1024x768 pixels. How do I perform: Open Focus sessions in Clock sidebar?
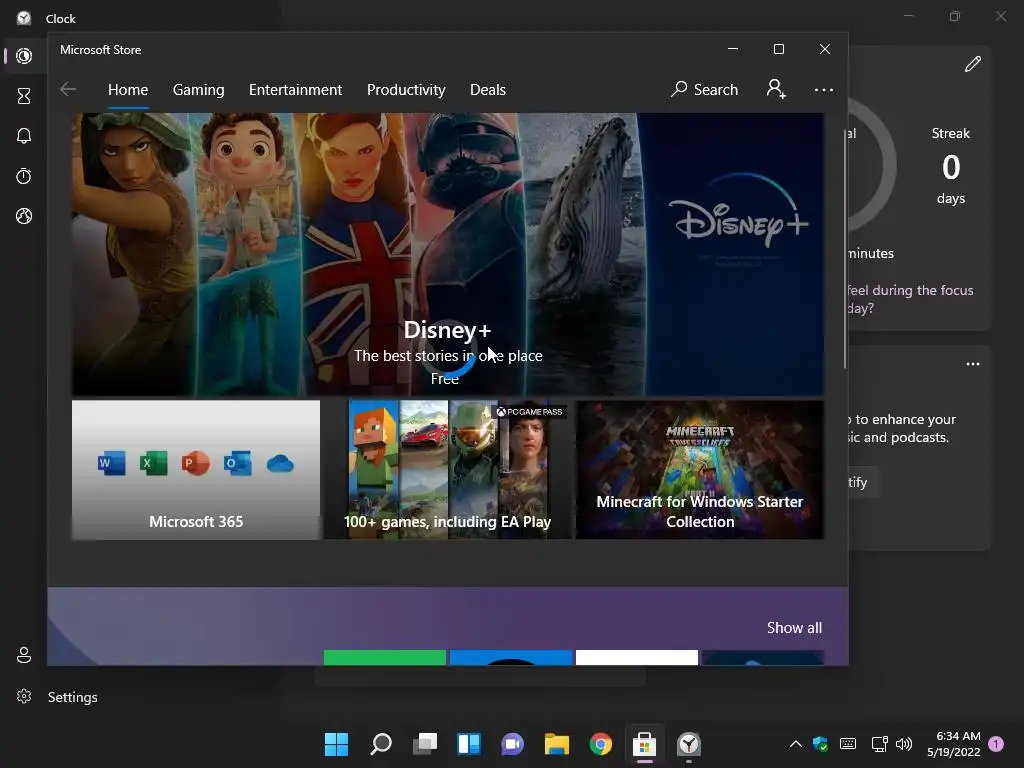24,56
